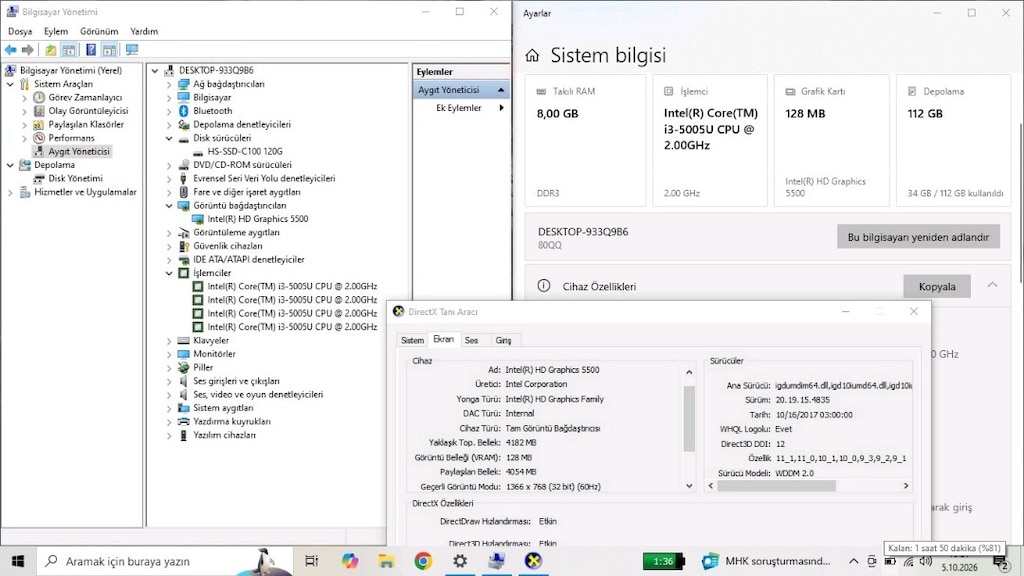1024x576 pixels.
Task: Open the Eylem menu
Action: (56, 31)
